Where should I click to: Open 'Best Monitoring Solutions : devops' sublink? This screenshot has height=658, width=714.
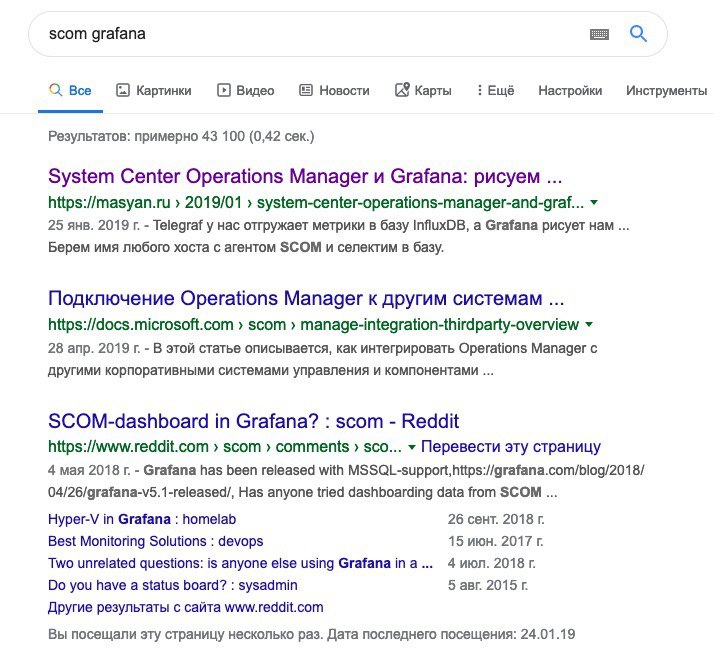[x=156, y=541]
